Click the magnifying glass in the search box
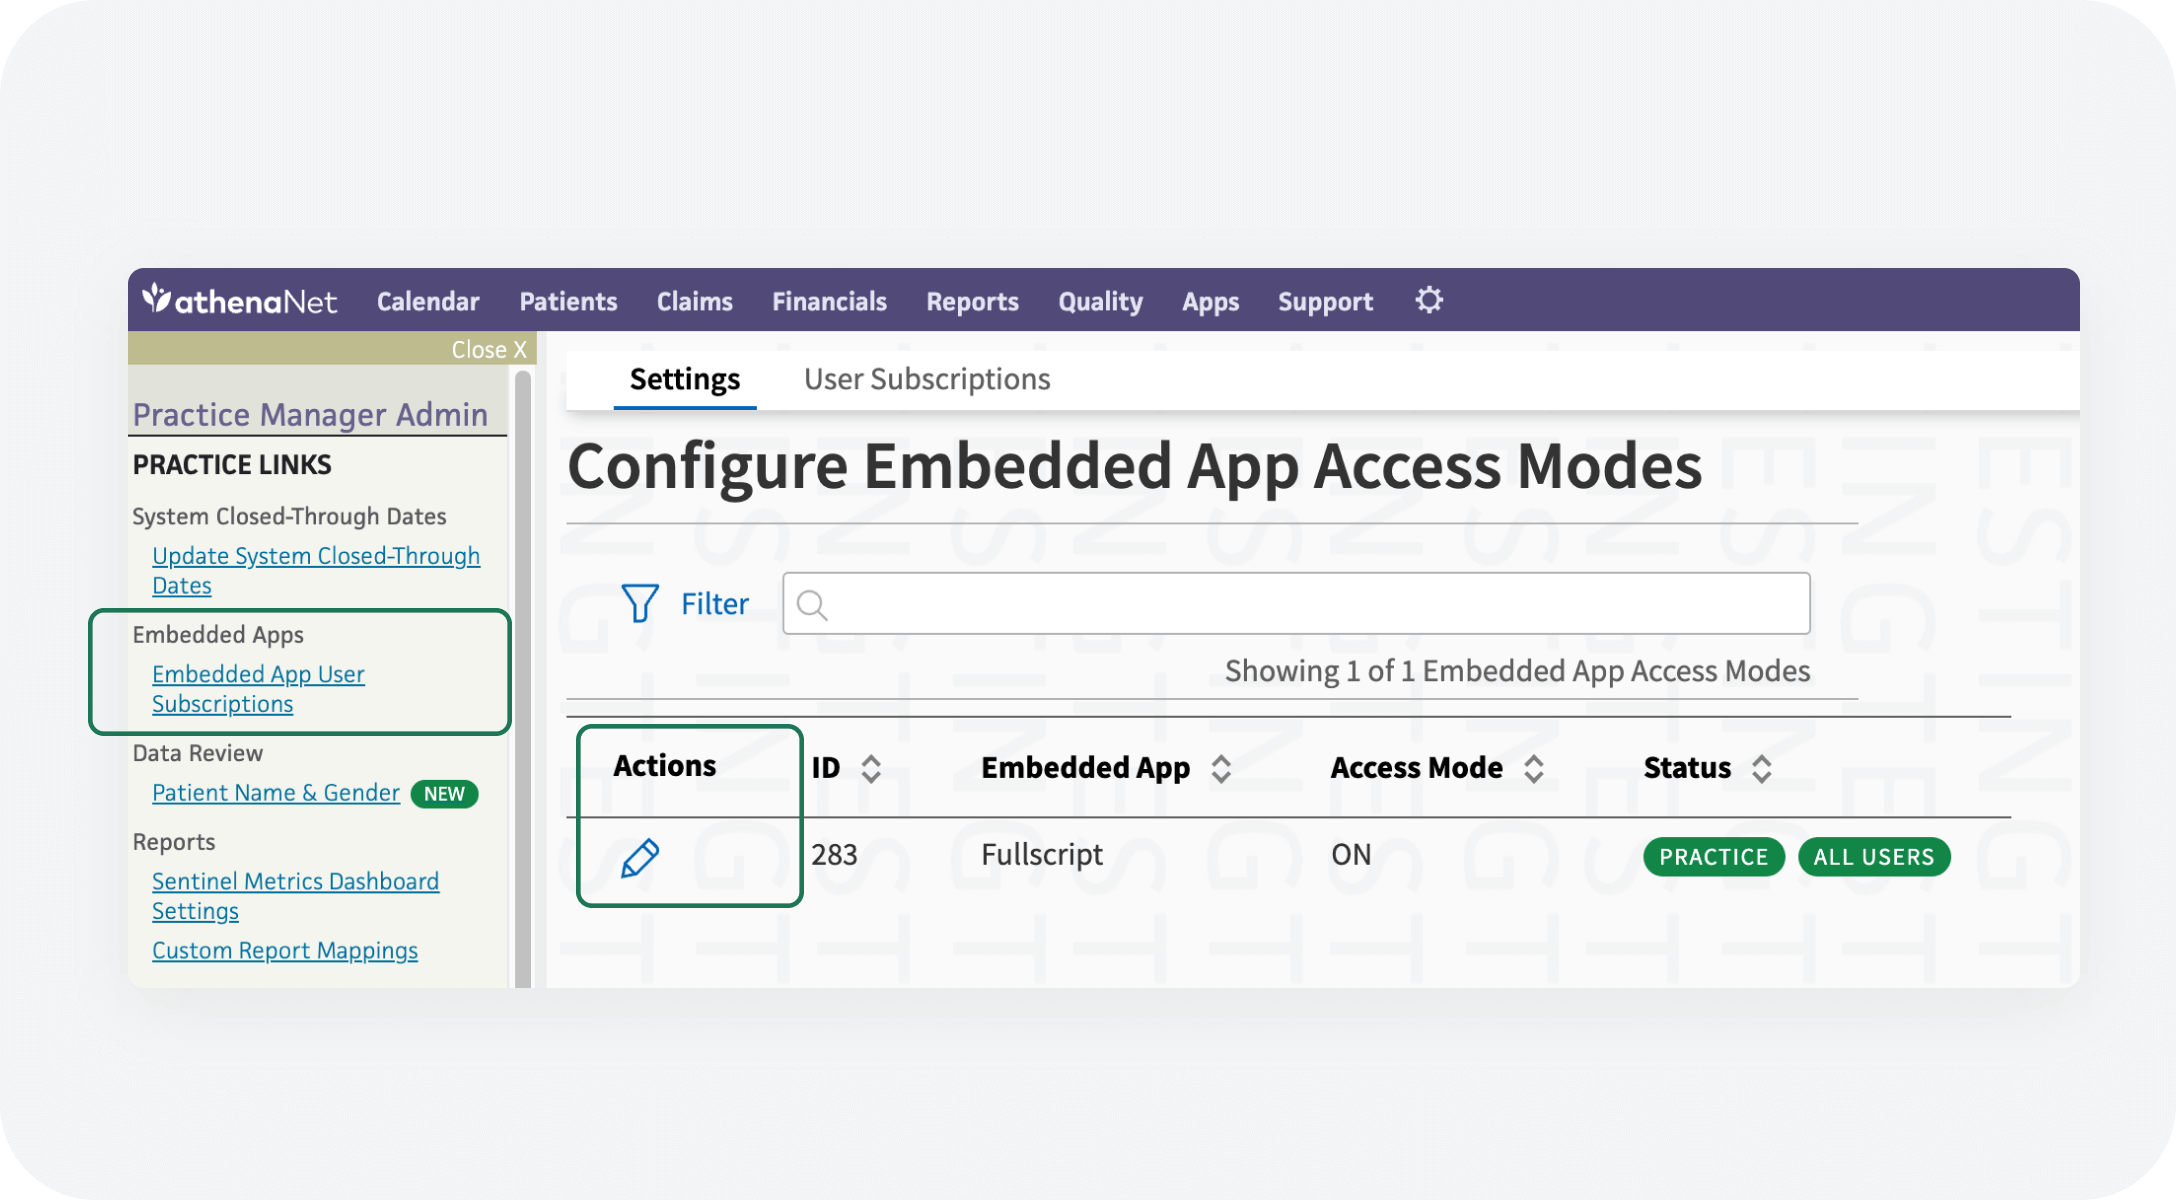Screen dimensions: 2176x1200 point(811,603)
